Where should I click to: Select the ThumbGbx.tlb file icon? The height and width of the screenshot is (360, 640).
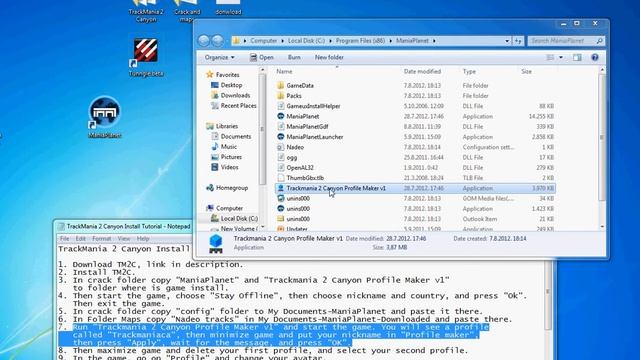point(280,178)
